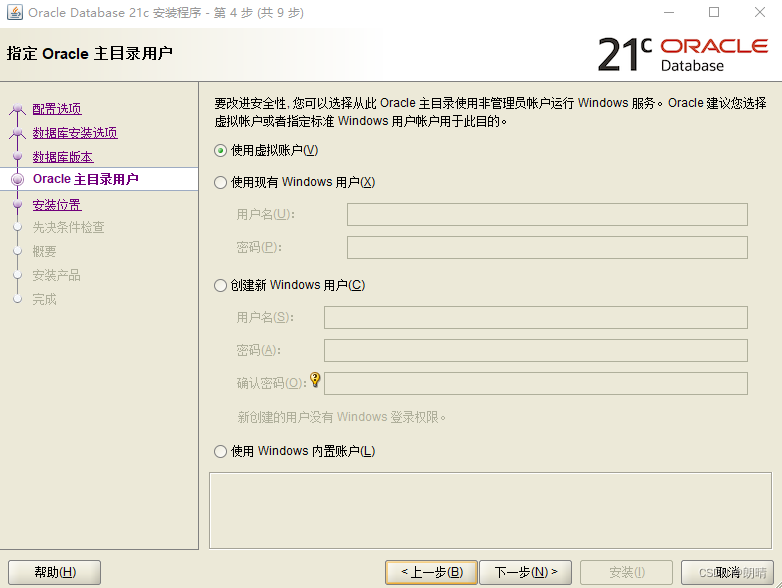Click the disabled 安装(I) button
The height and width of the screenshot is (588, 782).
tap(626, 572)
